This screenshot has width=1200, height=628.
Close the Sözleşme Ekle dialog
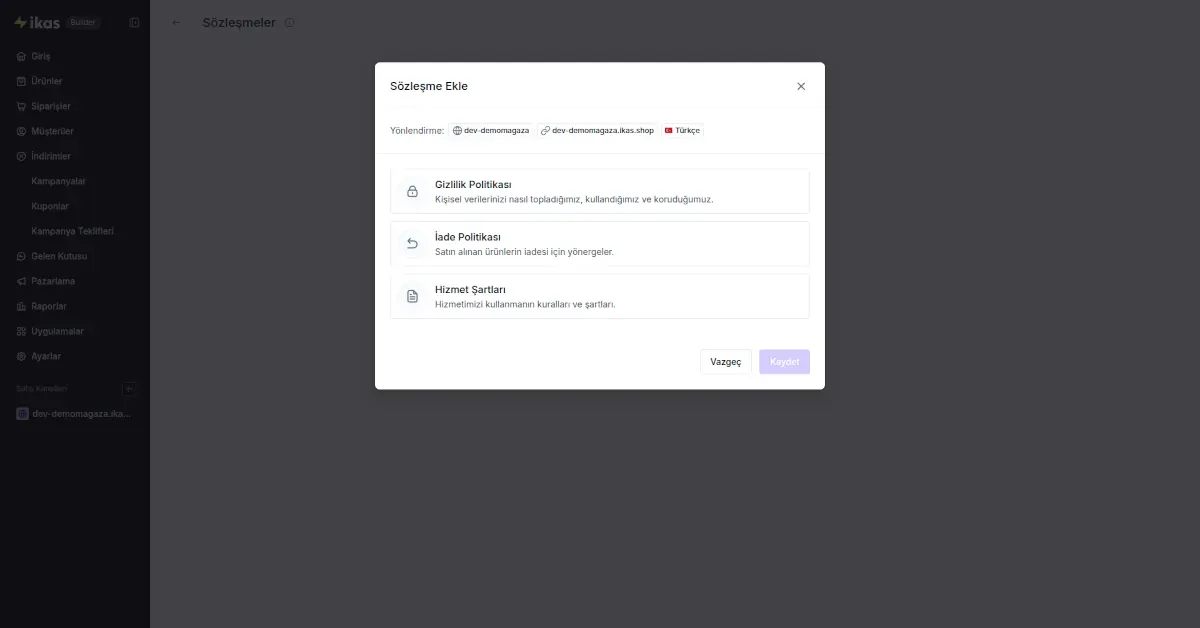click(x=801, y=86)
